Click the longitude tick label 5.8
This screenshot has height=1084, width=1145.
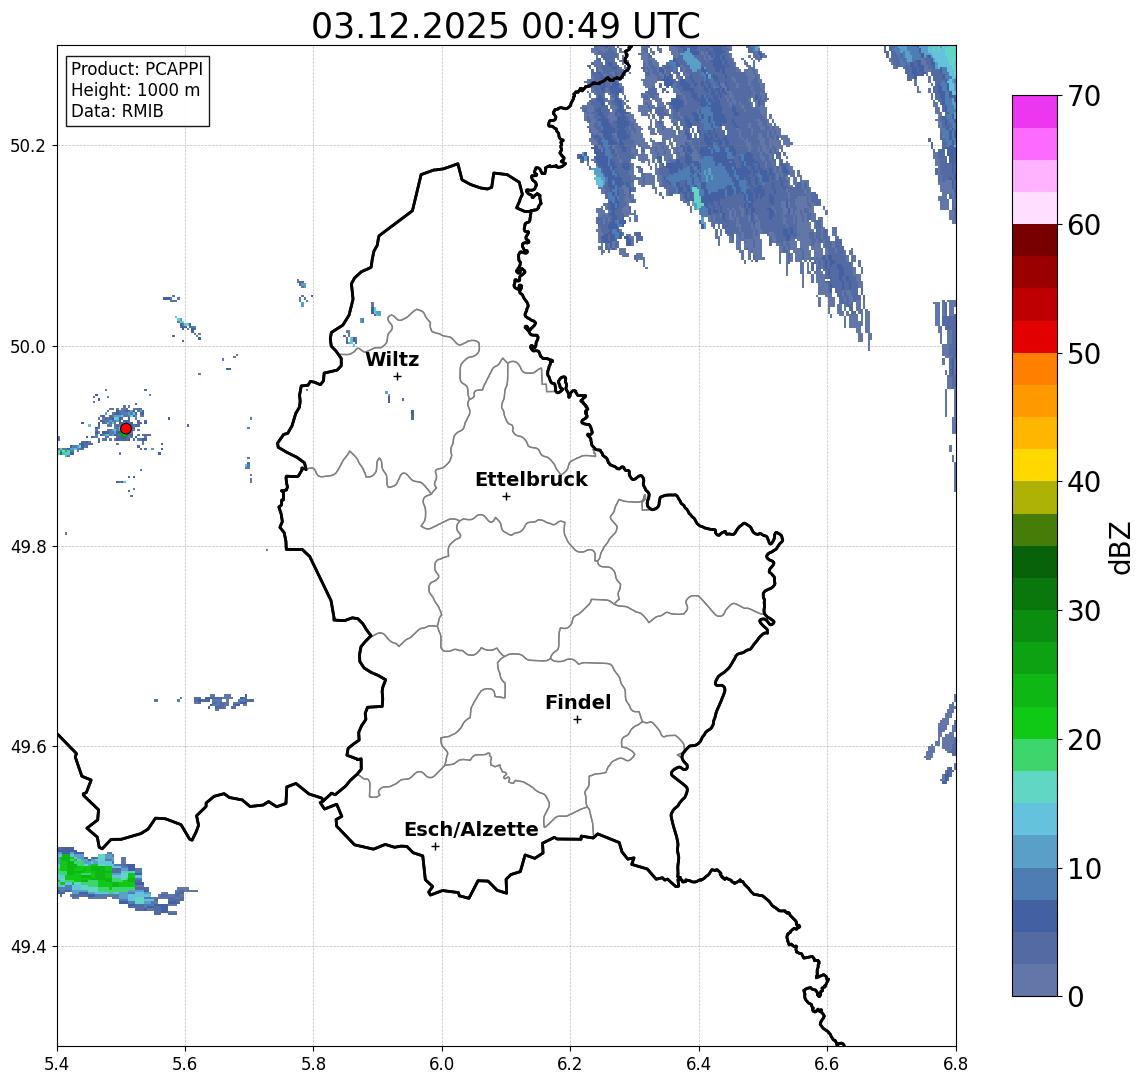pos(313,1064)
